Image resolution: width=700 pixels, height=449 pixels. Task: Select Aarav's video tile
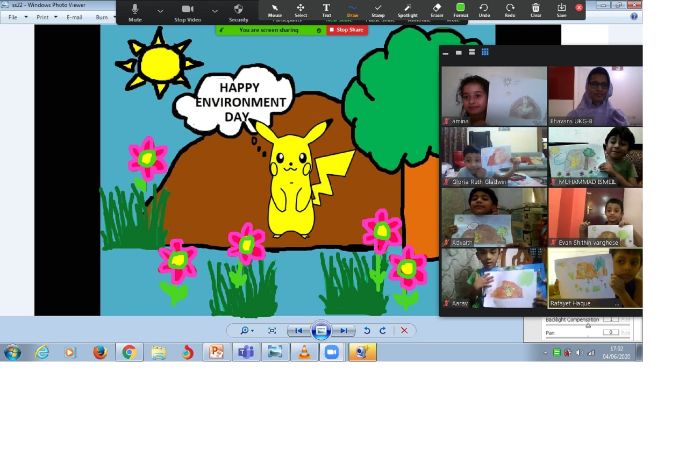coord(494,278)
